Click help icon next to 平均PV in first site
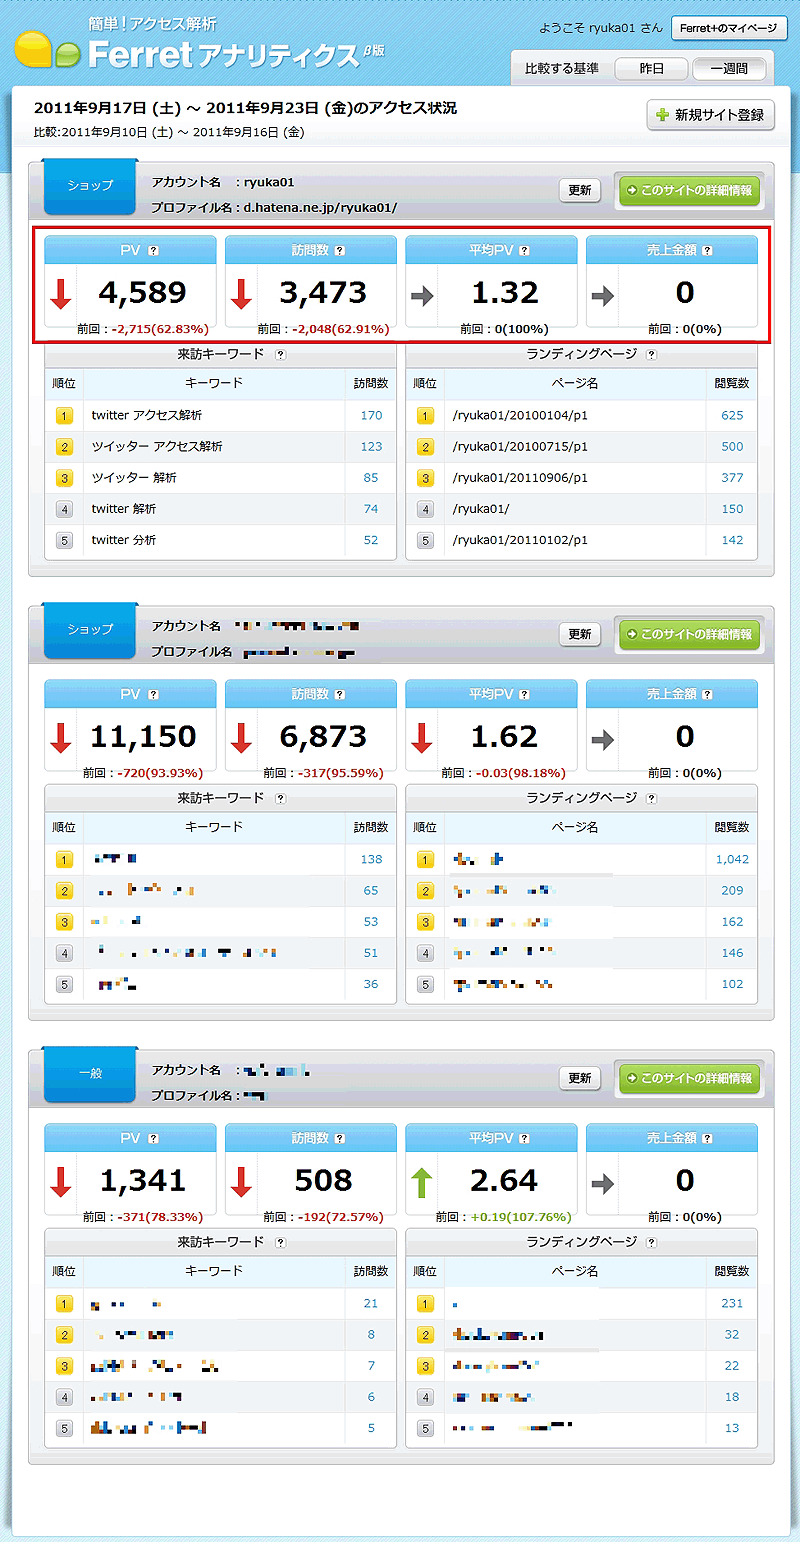Screen dimensions: 800x1542 pos(524,251)
